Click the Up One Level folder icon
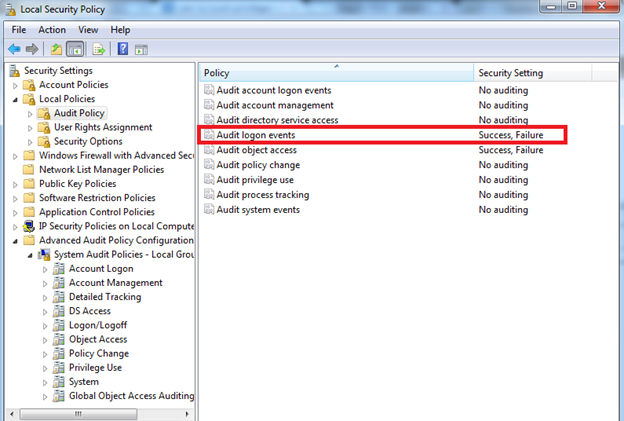Image resolution: width=624 pixels, height=421 pixels. [56, 49]
